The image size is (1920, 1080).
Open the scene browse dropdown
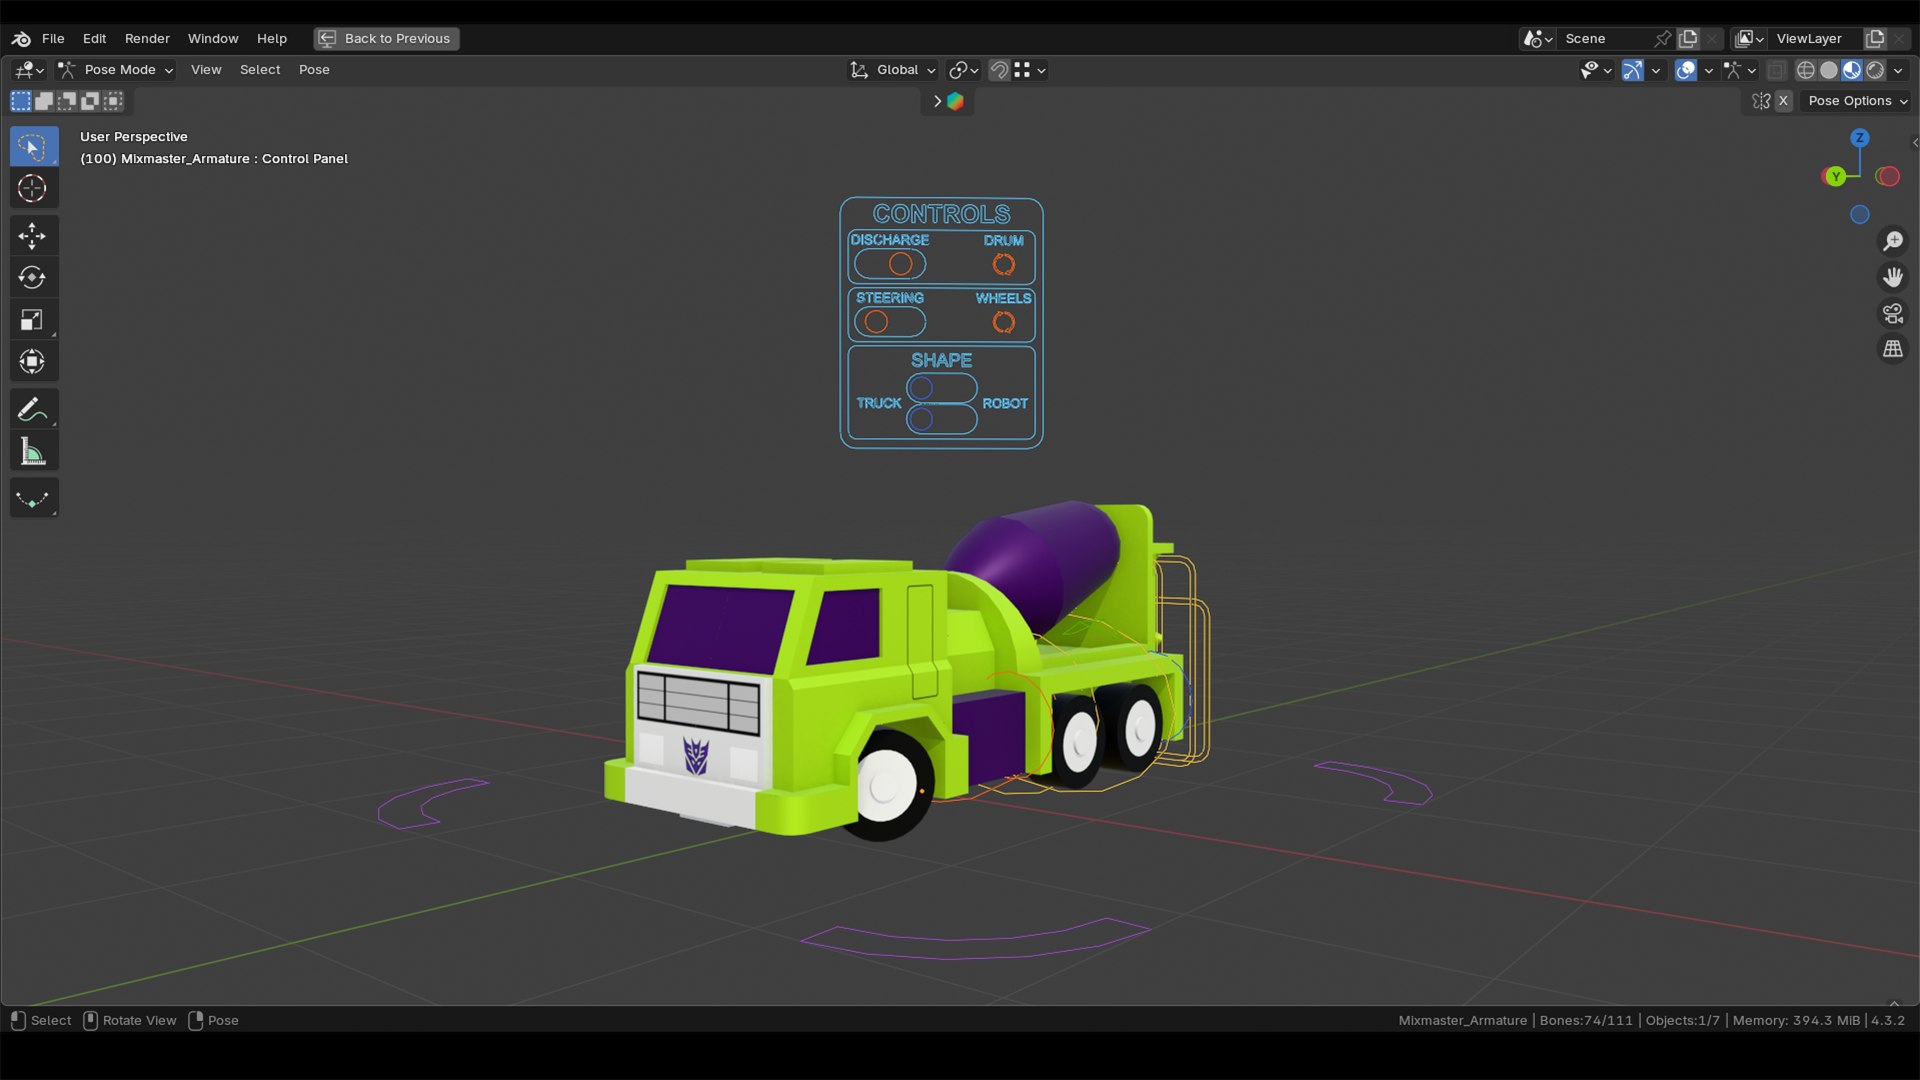pyautogui.click(x=1537, y=38)
